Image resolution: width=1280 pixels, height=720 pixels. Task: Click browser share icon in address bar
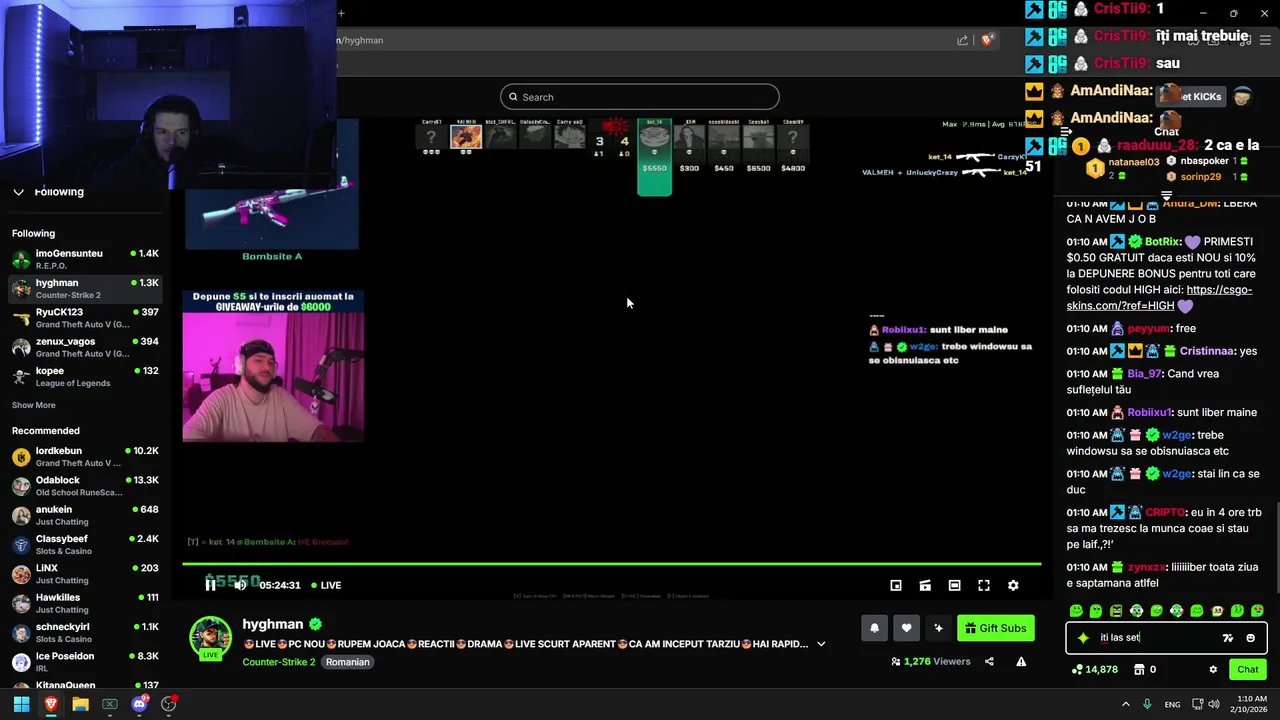[962, 40]
